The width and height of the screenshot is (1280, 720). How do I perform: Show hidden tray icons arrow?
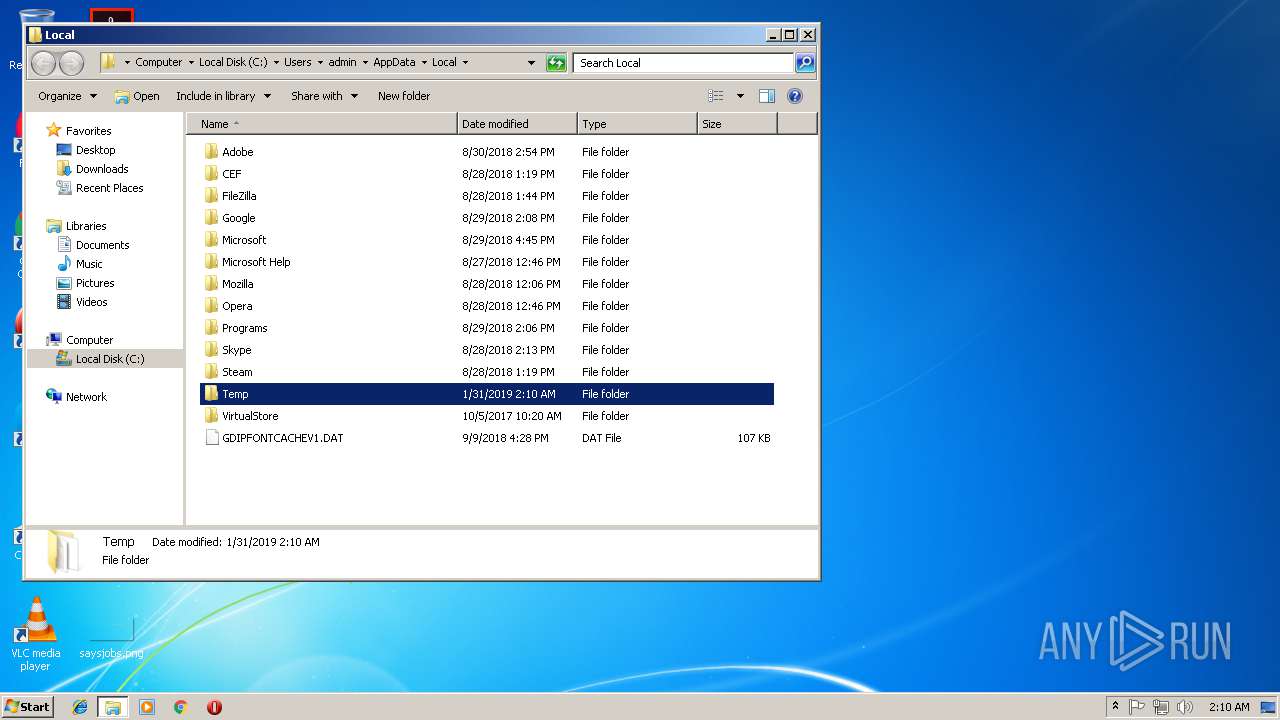tap(1115, 707)
